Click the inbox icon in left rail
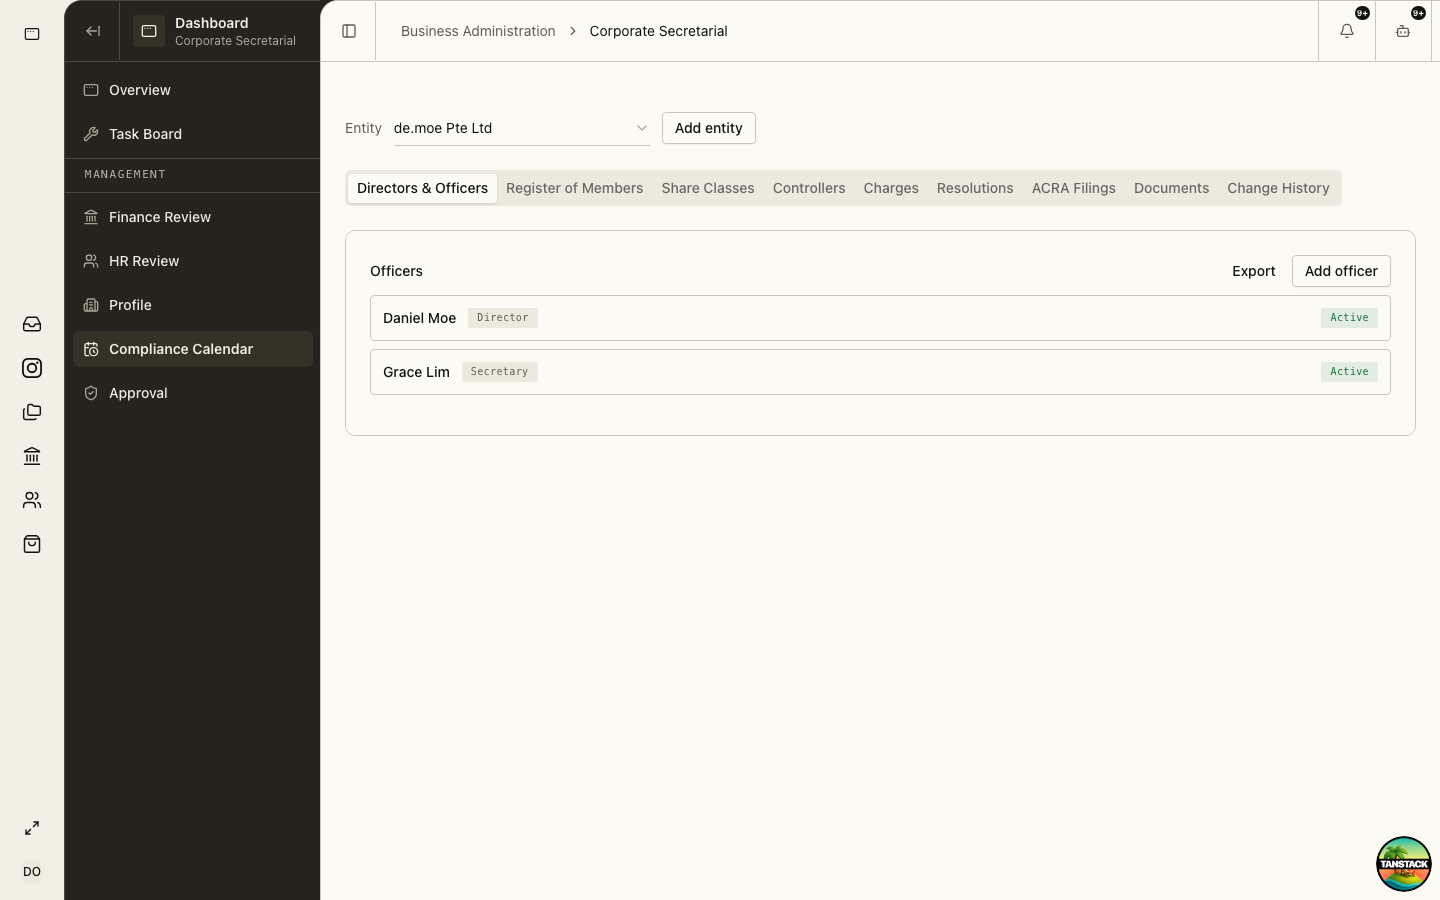Screen dimensions: 1440x900 (x=32, y=324)
